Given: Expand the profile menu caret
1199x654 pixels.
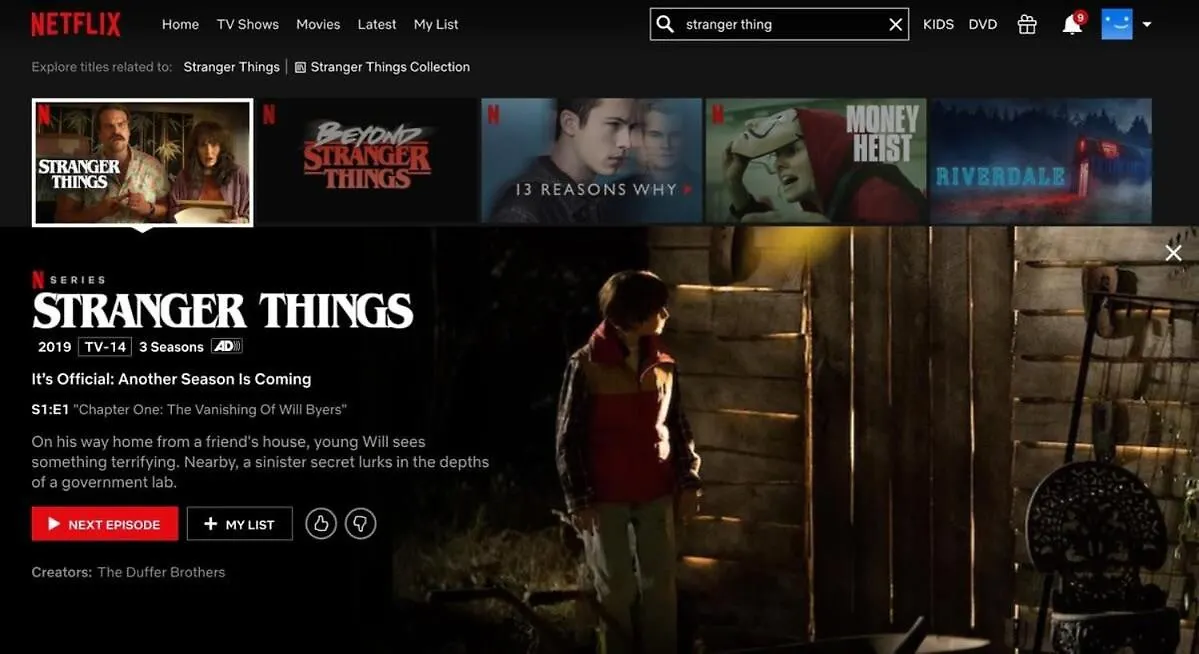Looking at the screenshot, I should coord(1147,24).
